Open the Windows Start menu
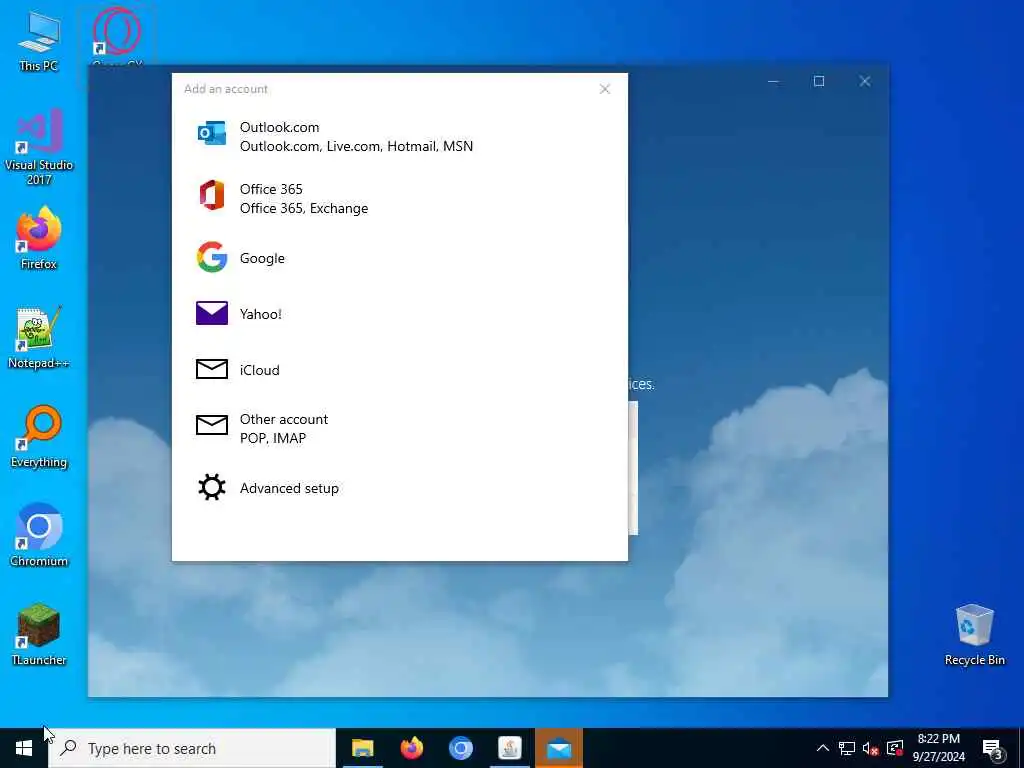 [24, 748]
